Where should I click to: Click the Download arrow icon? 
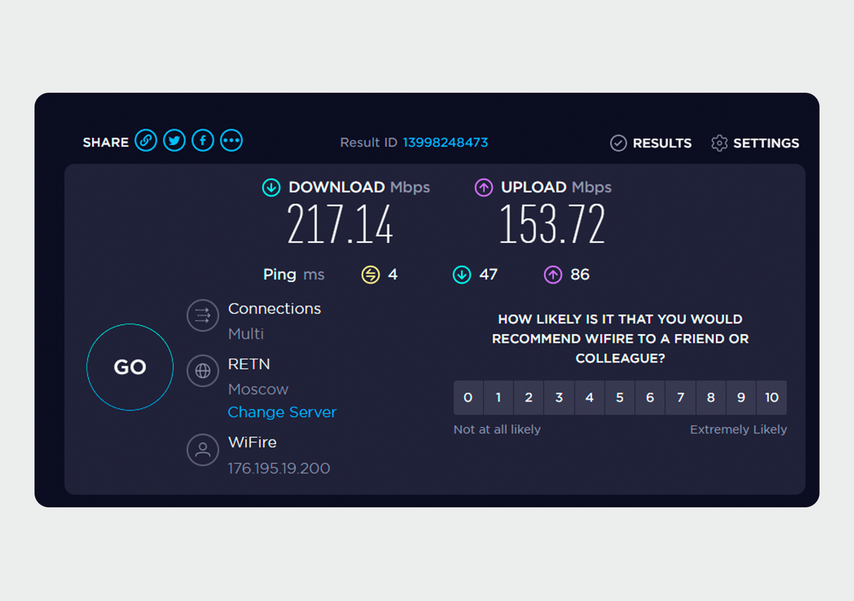271,187
